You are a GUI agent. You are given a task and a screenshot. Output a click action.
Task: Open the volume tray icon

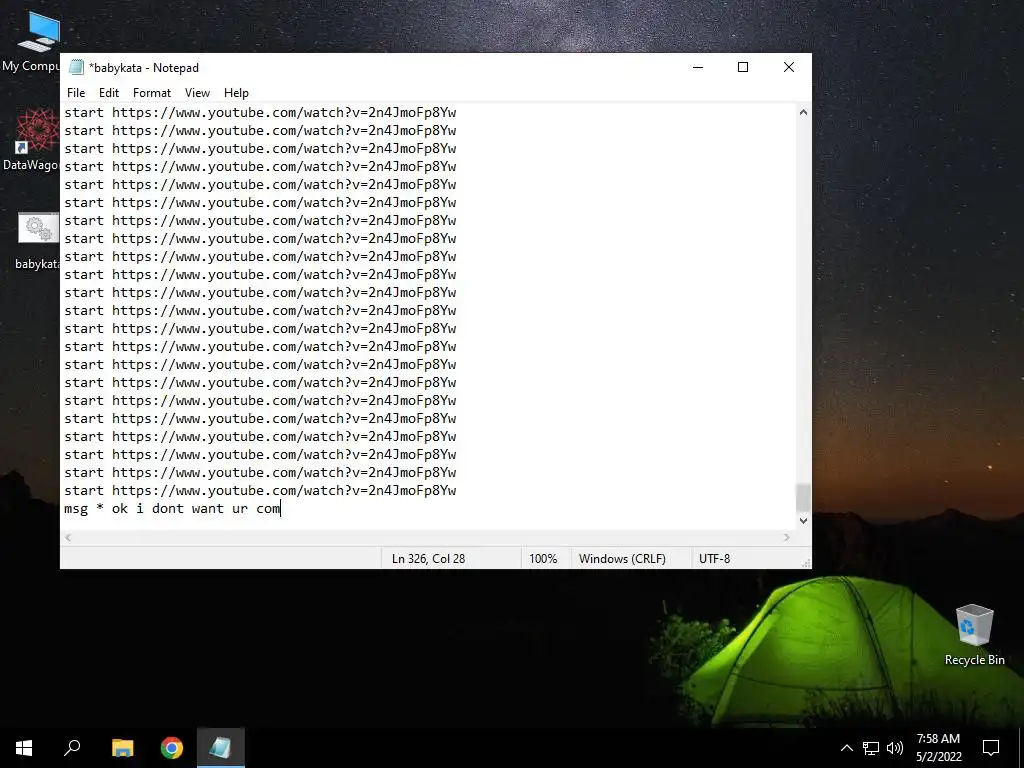(x=895, y=748)
